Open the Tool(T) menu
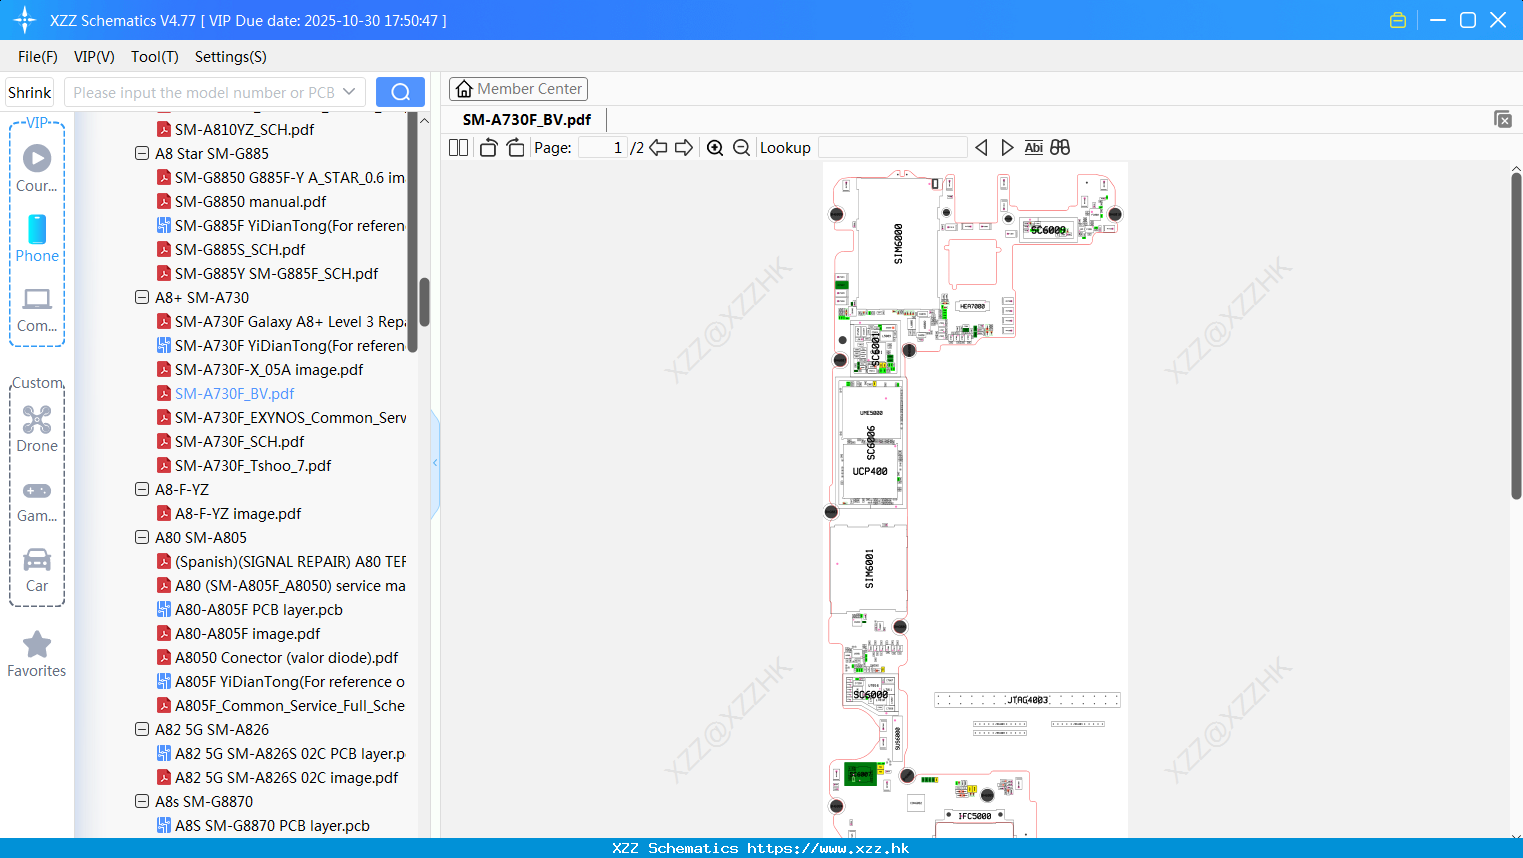 tap(155, 56)
